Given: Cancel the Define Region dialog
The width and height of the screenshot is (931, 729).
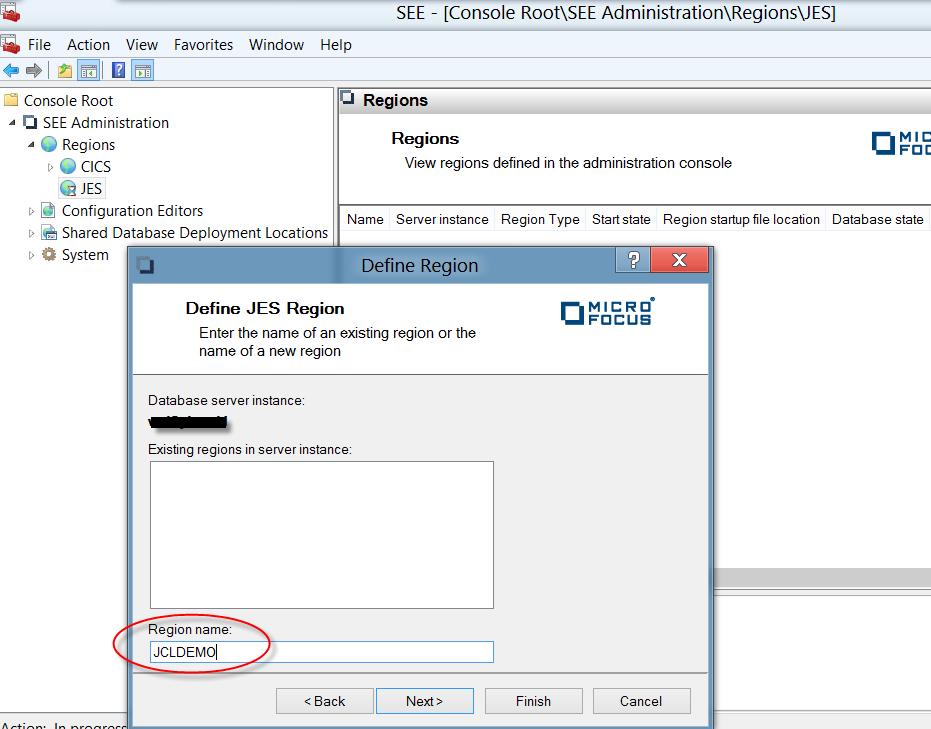Looking at the screenshot, I should tap(641, 701).
